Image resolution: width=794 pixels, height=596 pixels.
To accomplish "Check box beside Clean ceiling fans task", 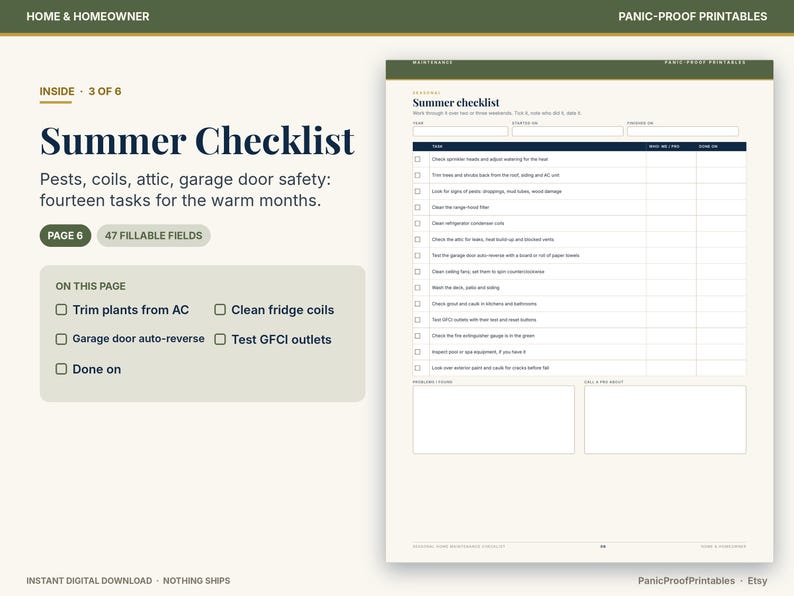I will point(418,271).
